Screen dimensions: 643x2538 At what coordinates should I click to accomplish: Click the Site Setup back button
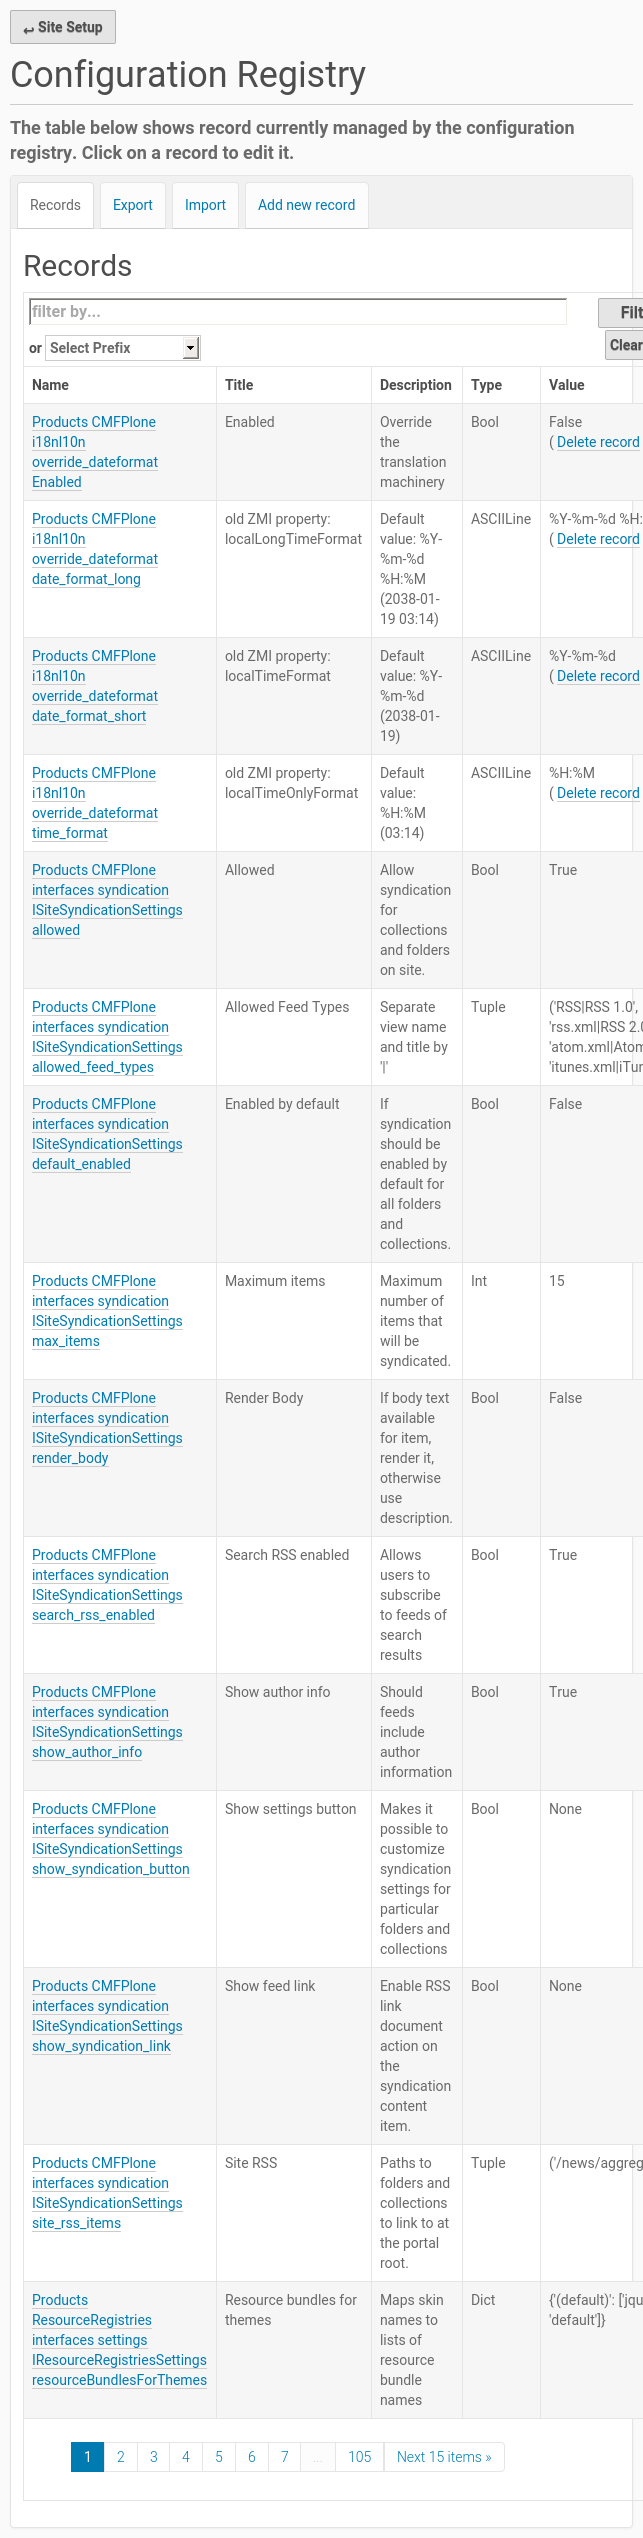pyautogui.click(x=63, y=27)
